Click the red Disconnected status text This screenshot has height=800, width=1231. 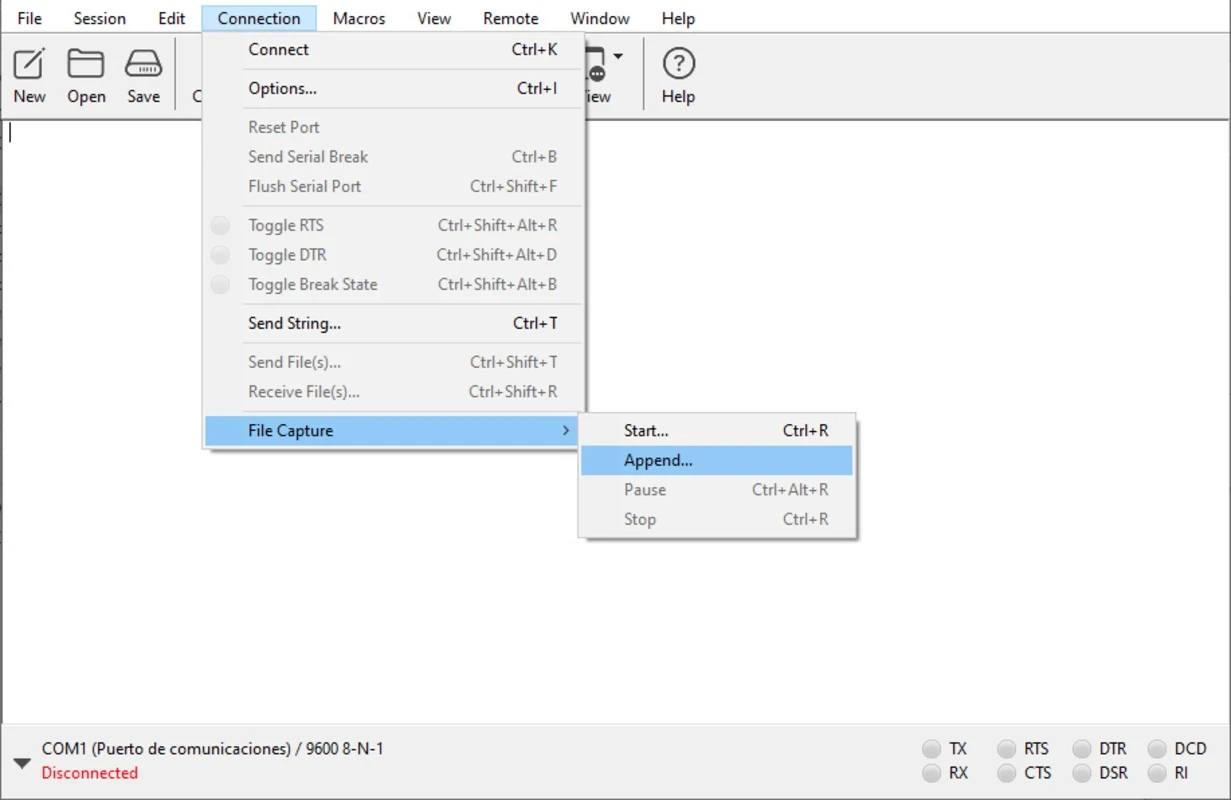[90, 773]
